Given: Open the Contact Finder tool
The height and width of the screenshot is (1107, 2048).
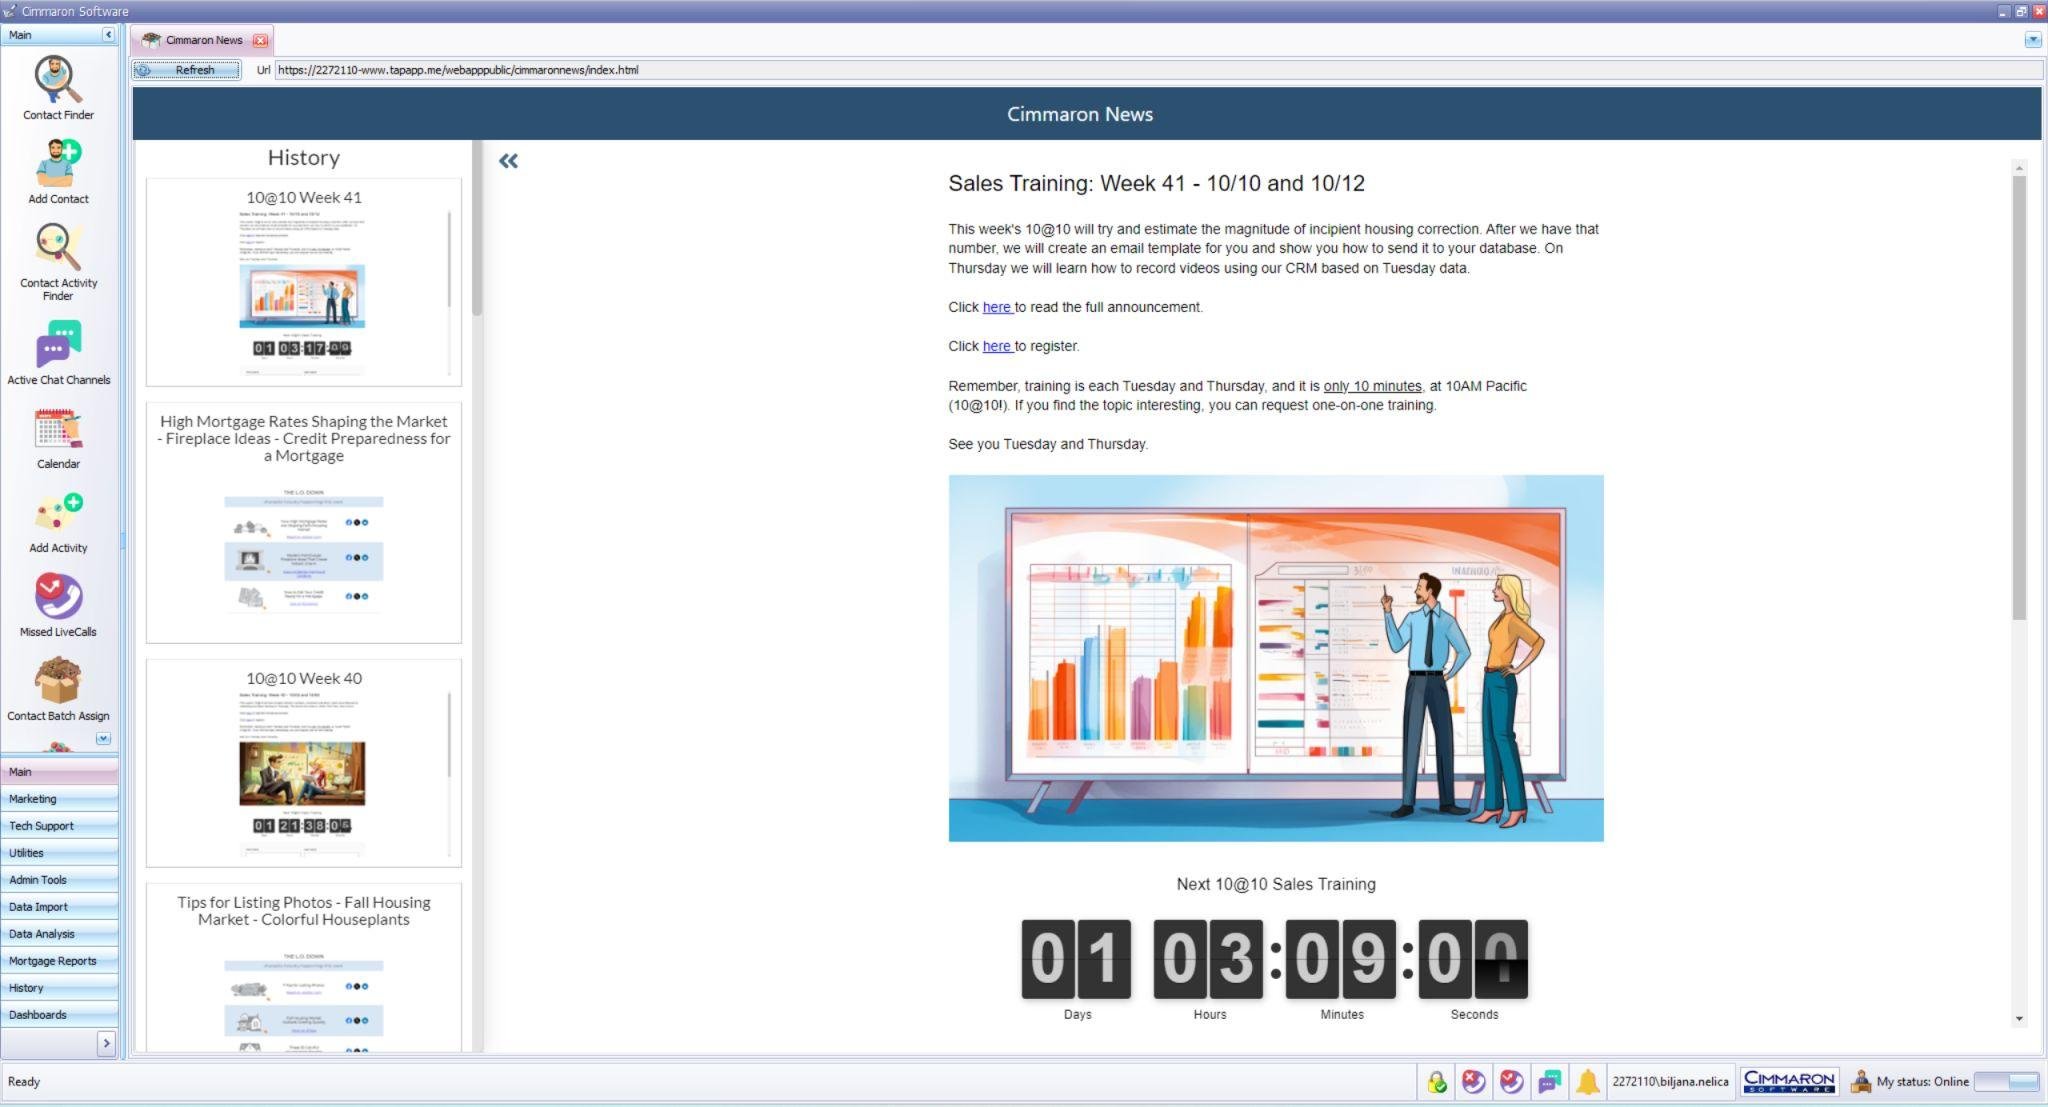Looking at the screenshot, I should 58,88.
